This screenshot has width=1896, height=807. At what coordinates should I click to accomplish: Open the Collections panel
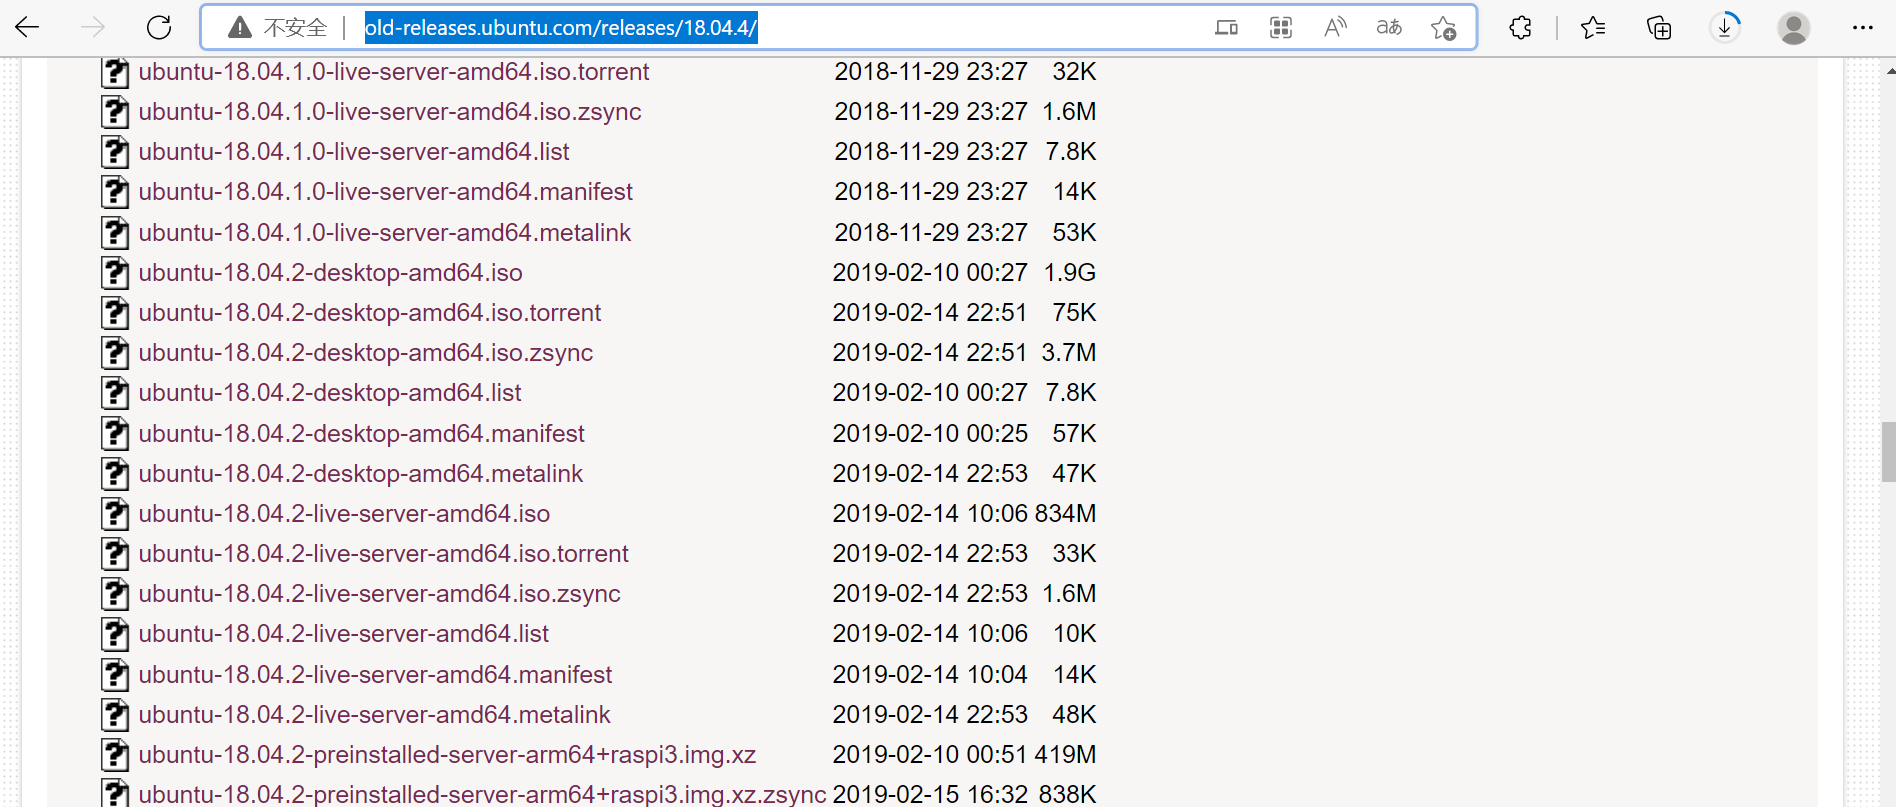1659,27
